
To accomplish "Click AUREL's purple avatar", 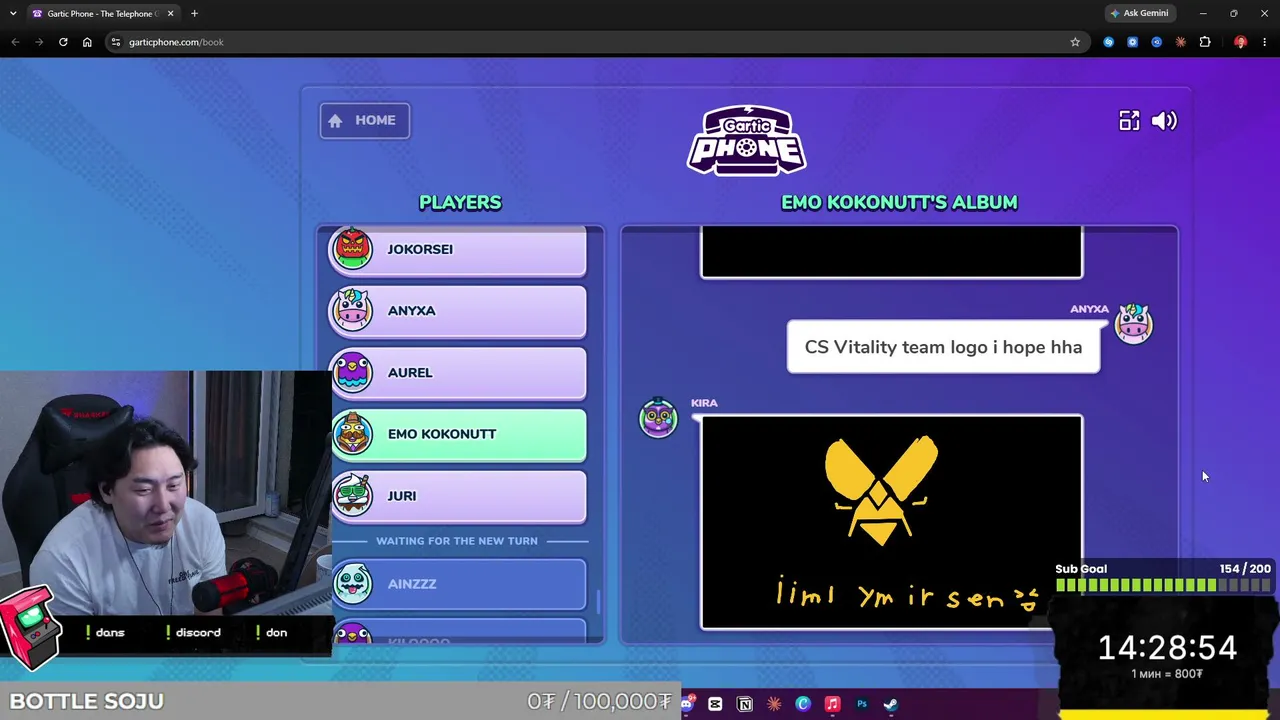I will tap(352, 372).
